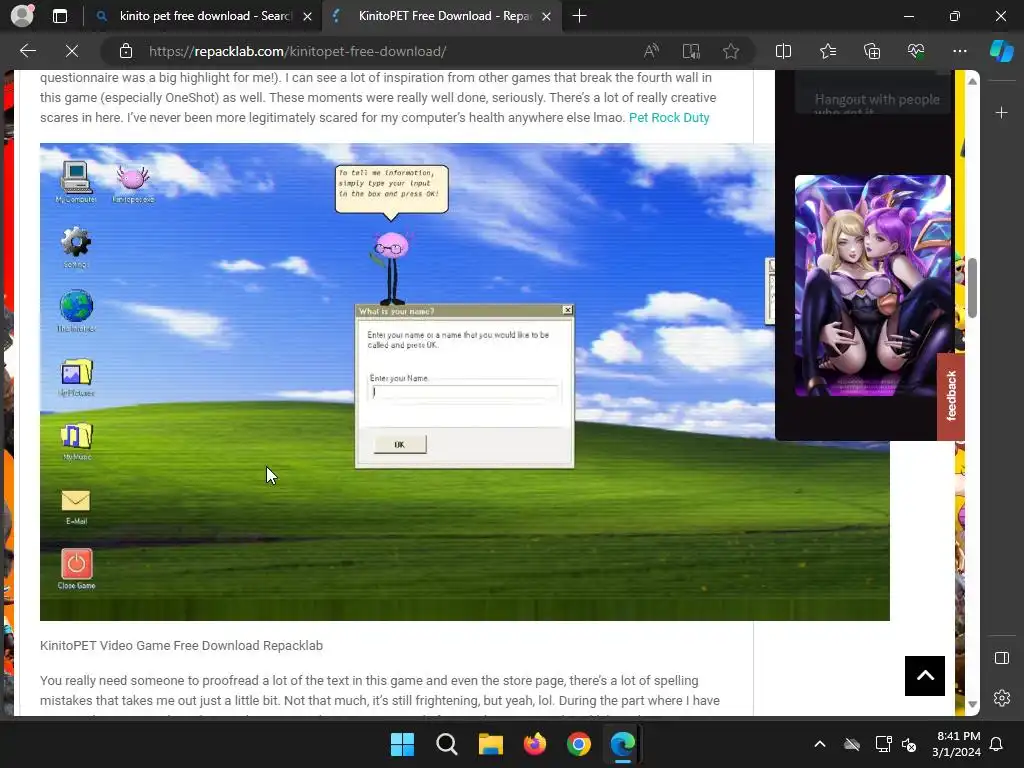Open Collections panel
Viewport: 1024px width, 768px height.
tap(872, 51)
